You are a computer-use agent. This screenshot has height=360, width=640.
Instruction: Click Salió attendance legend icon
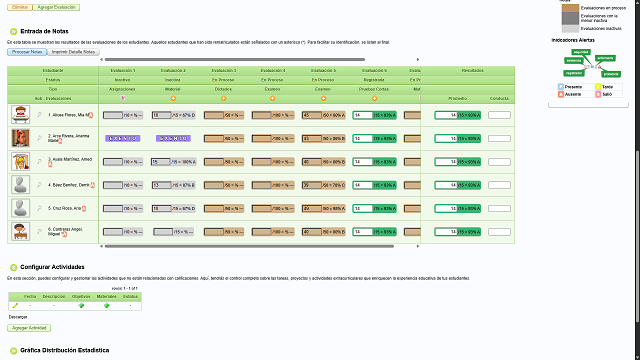[598, 94]
